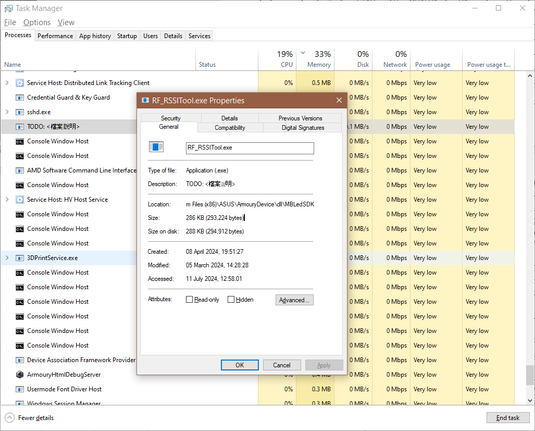Click the 3DPrintService.exe icon
This screenshot has width=535, height=431.
20,258
